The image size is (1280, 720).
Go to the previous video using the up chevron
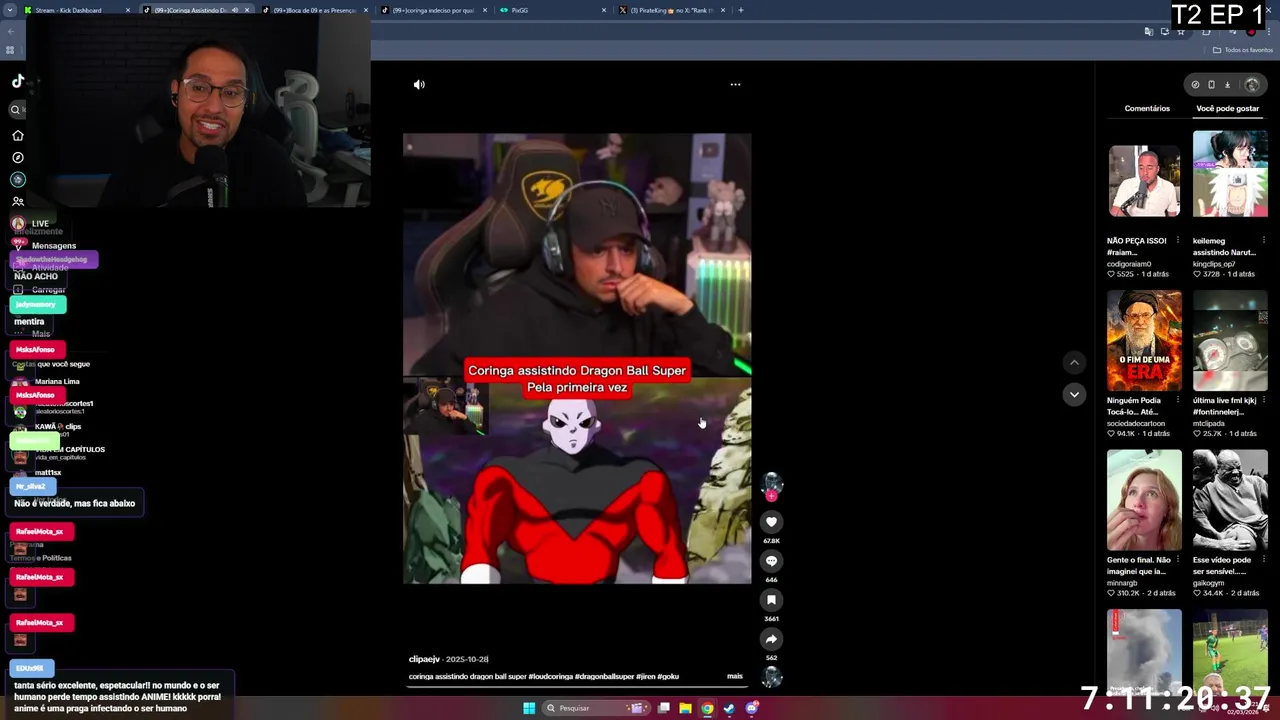pos(1074,363)
